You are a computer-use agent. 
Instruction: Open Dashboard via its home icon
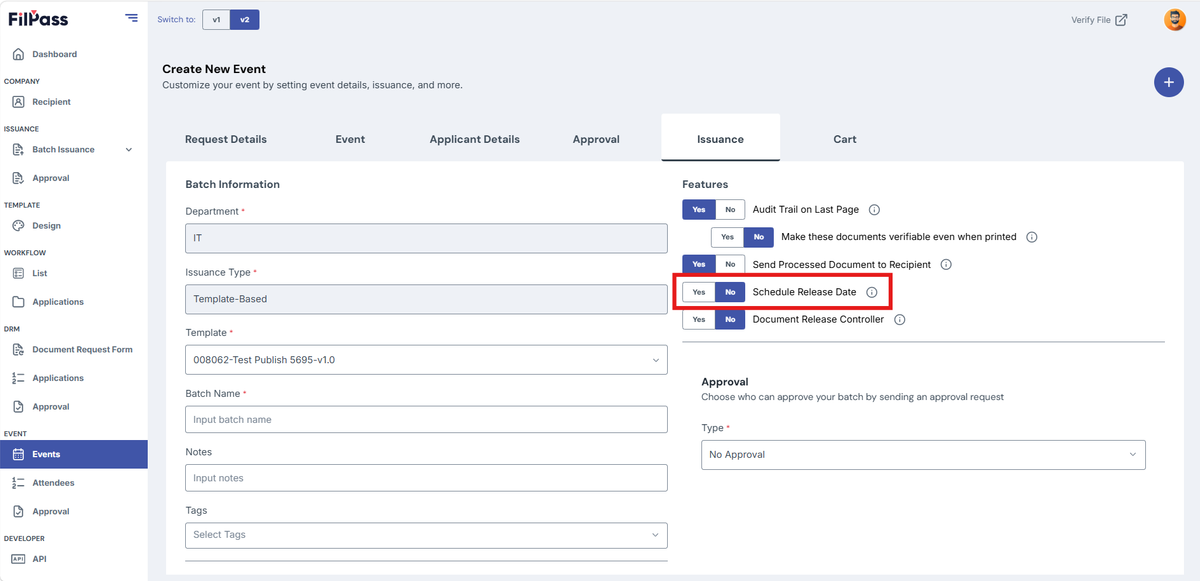click(18, 54)
